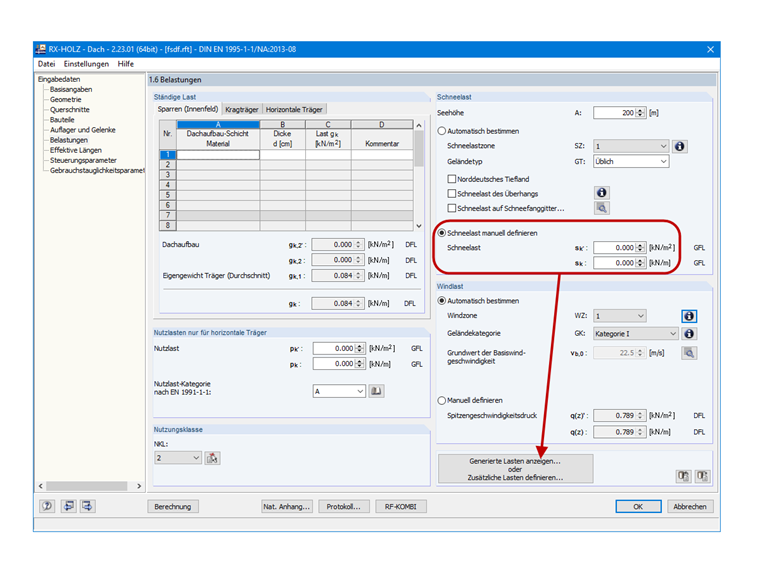This screenshot has width=760, height=570.
Task: Click the RX-HOLZ app icon in title bar
Action: coord(41,49)
